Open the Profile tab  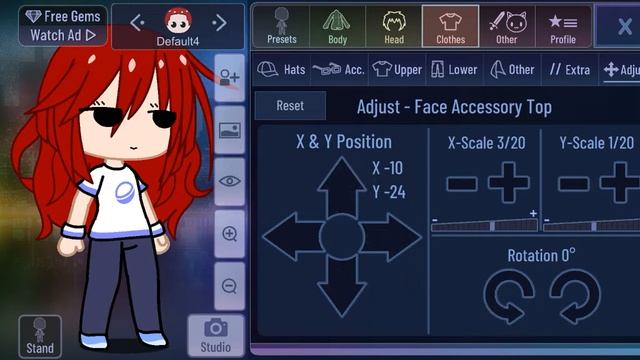click(x=563, y=27)
